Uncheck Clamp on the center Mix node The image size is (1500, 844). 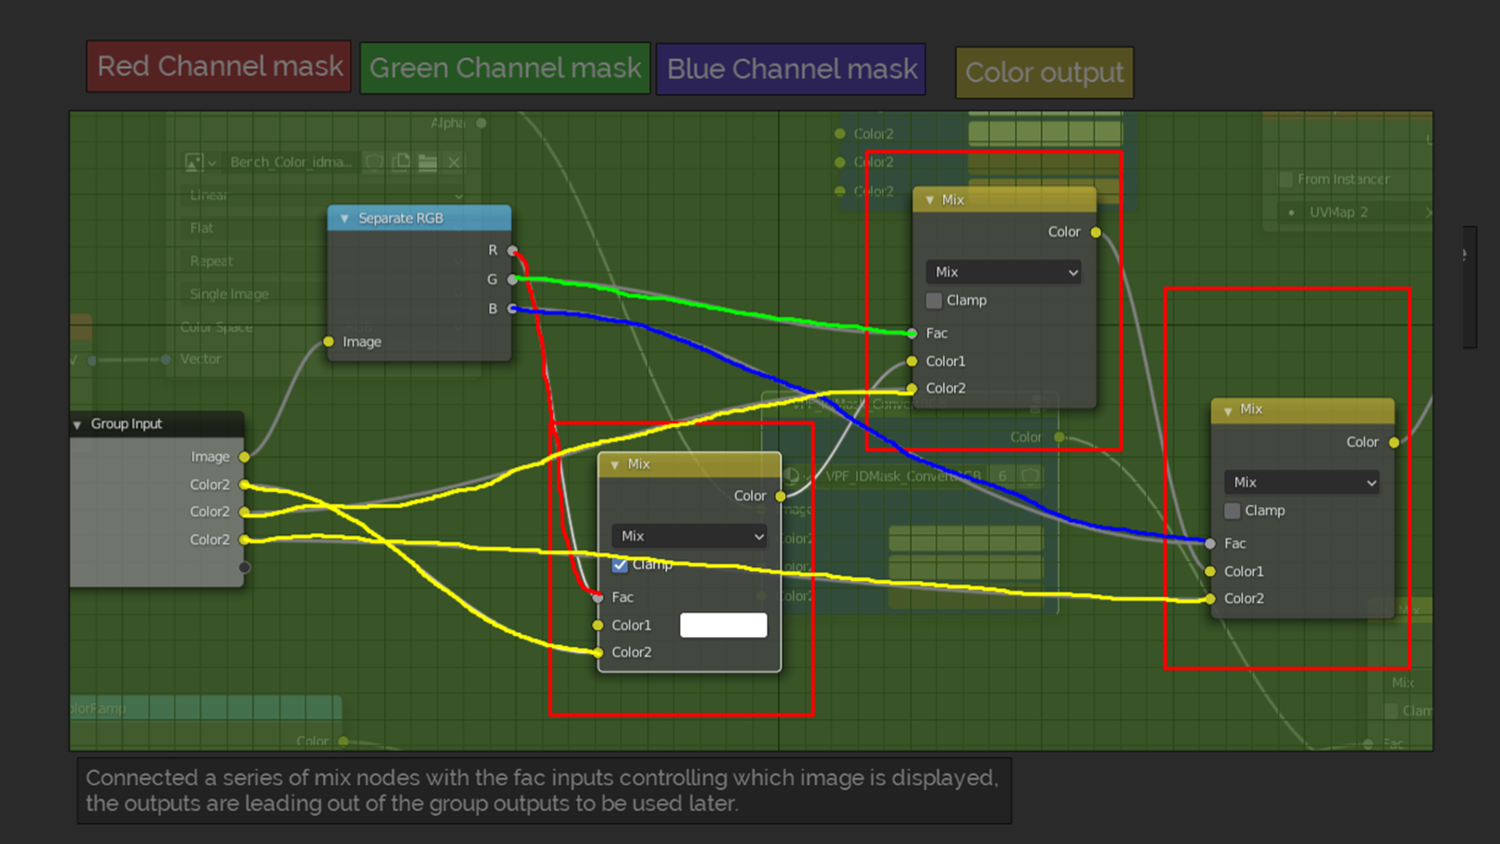point(620,565)
